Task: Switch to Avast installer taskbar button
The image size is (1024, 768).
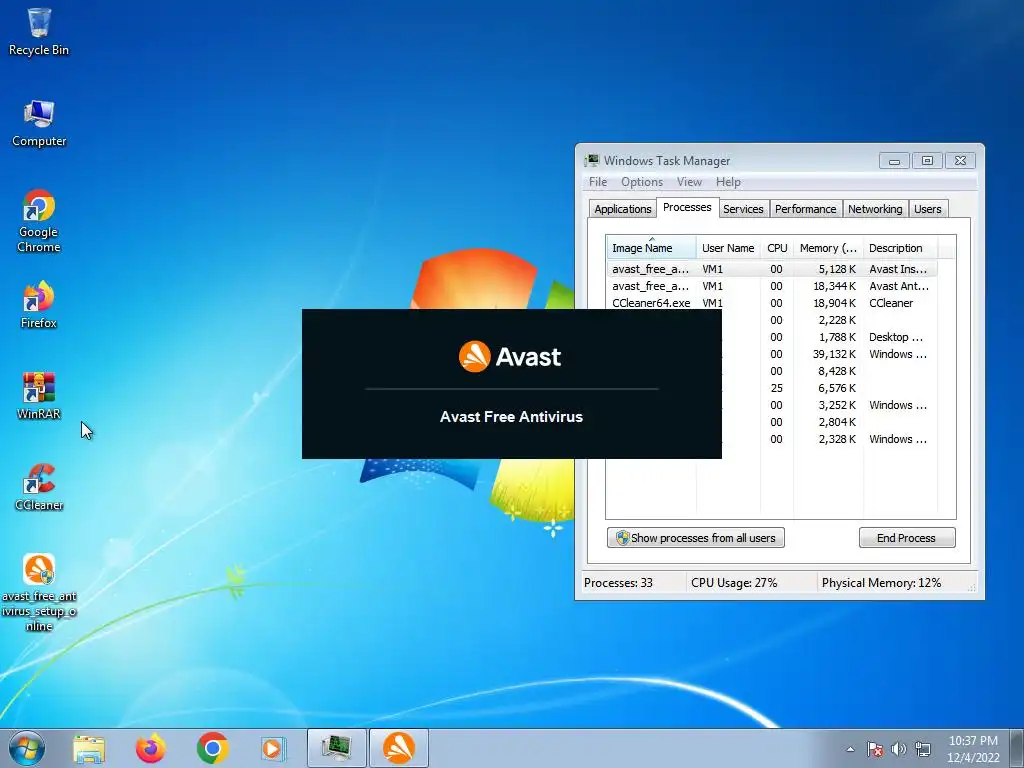Action: pyautogui.click(x=399, y=748)
